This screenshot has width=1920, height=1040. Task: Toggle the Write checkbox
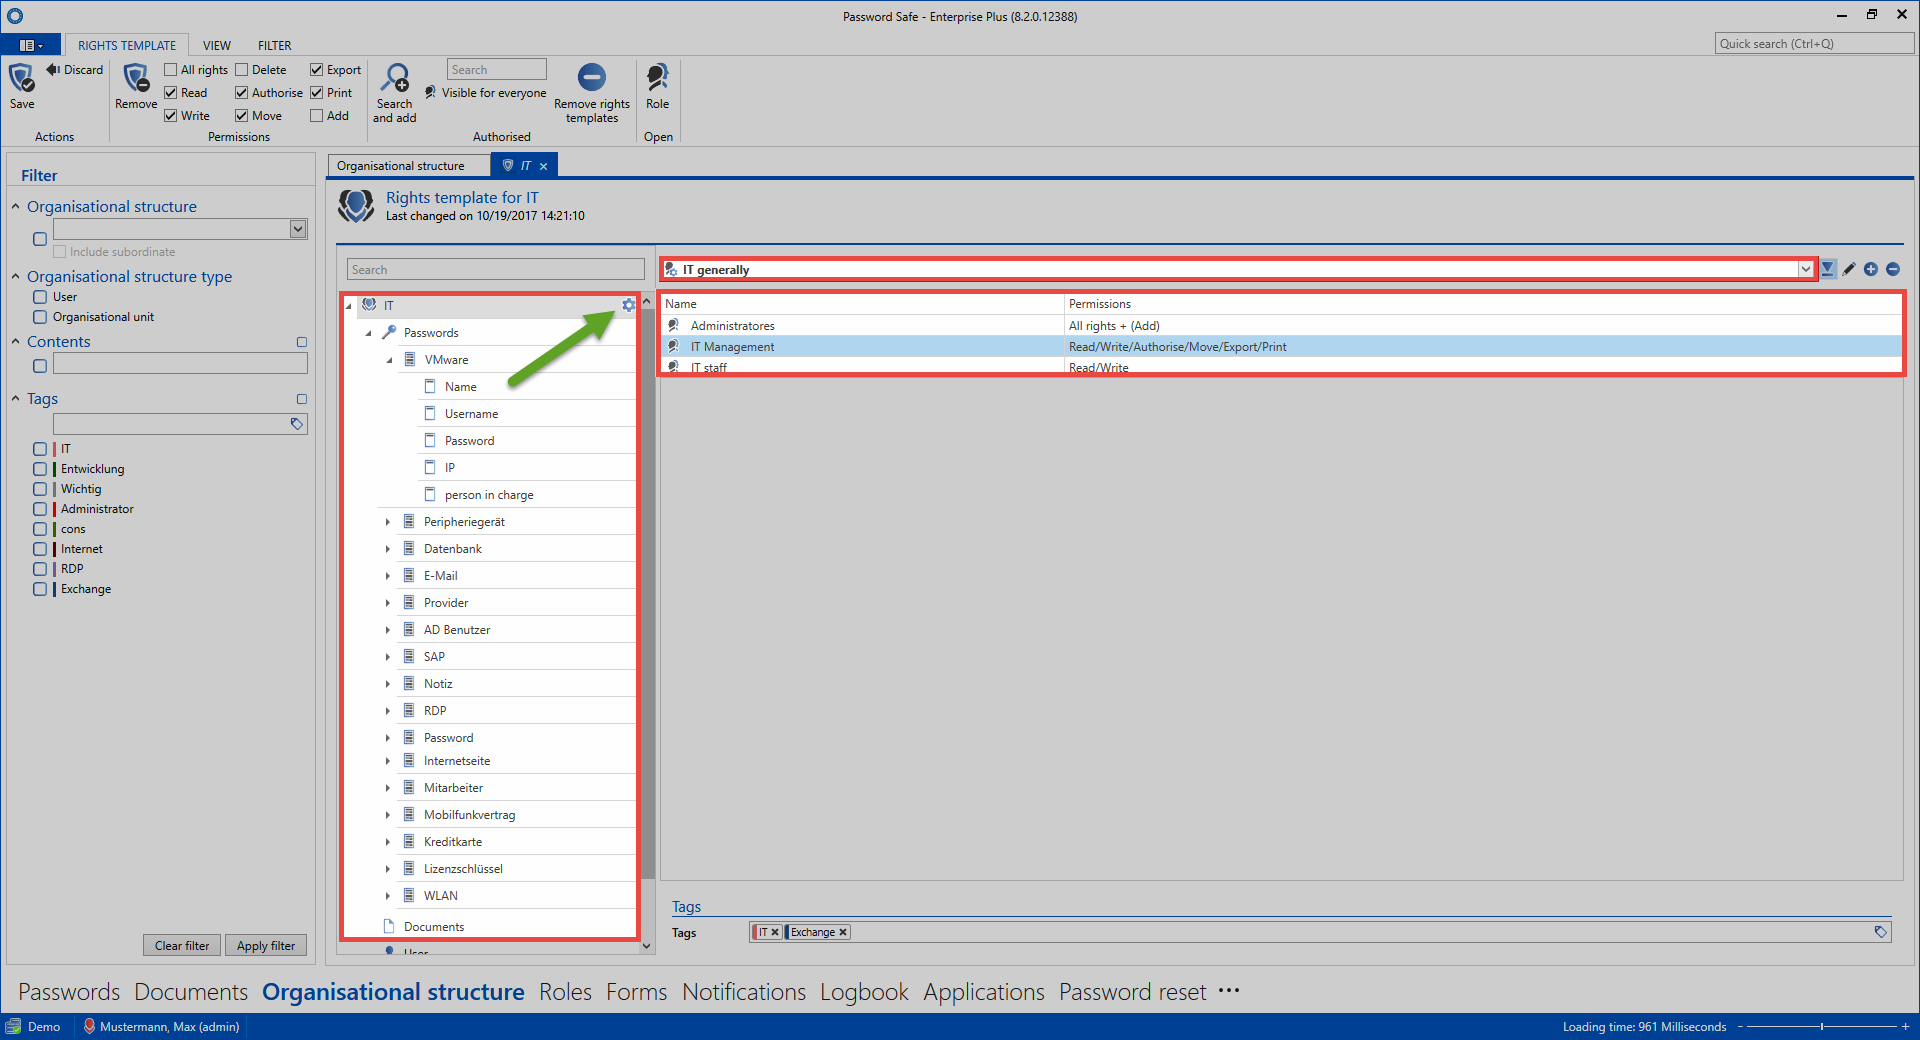tap(171, 116)
